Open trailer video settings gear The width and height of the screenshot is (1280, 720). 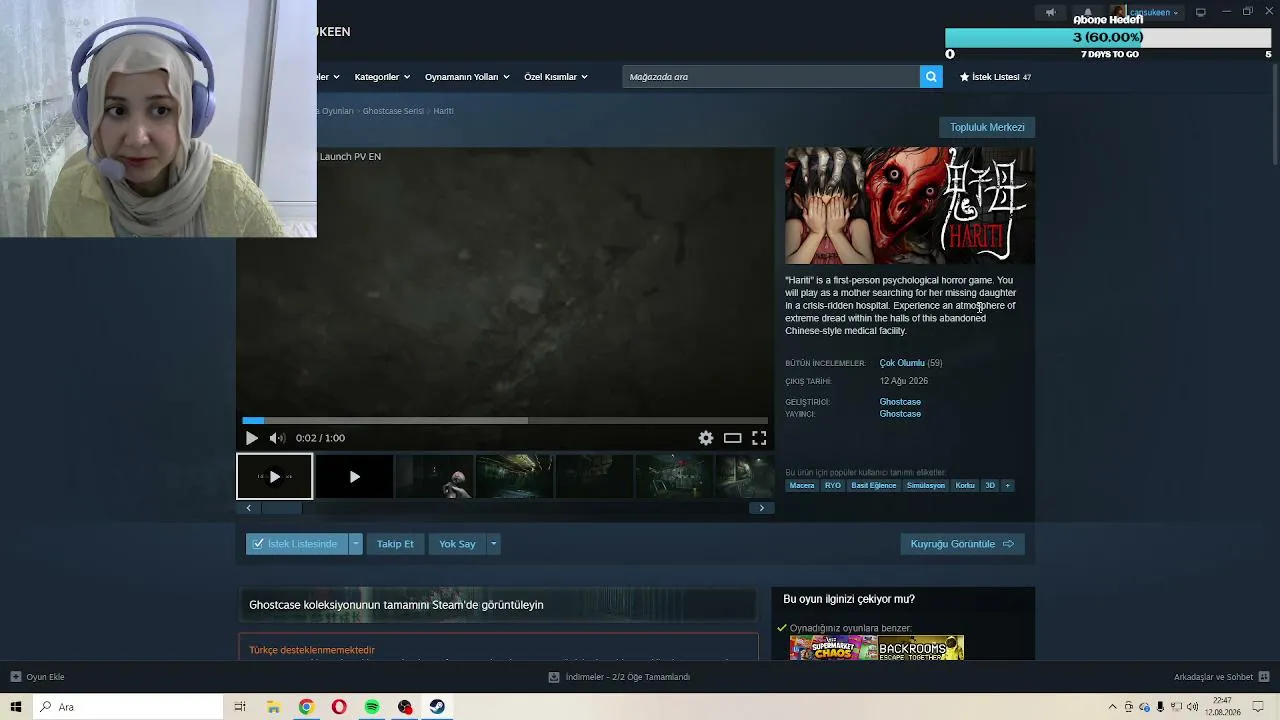(x=706, y=438)
